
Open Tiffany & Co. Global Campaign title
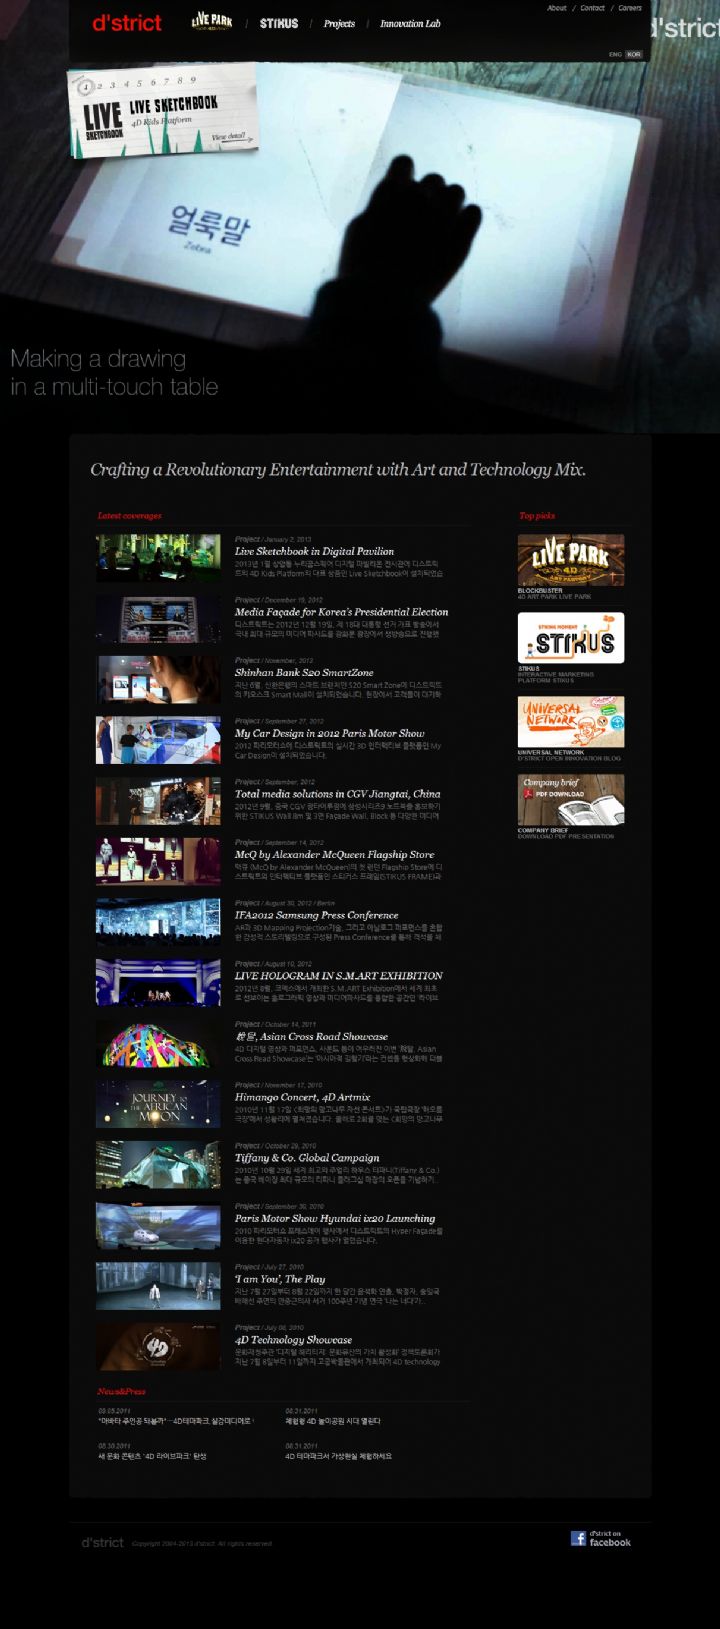307,1158
